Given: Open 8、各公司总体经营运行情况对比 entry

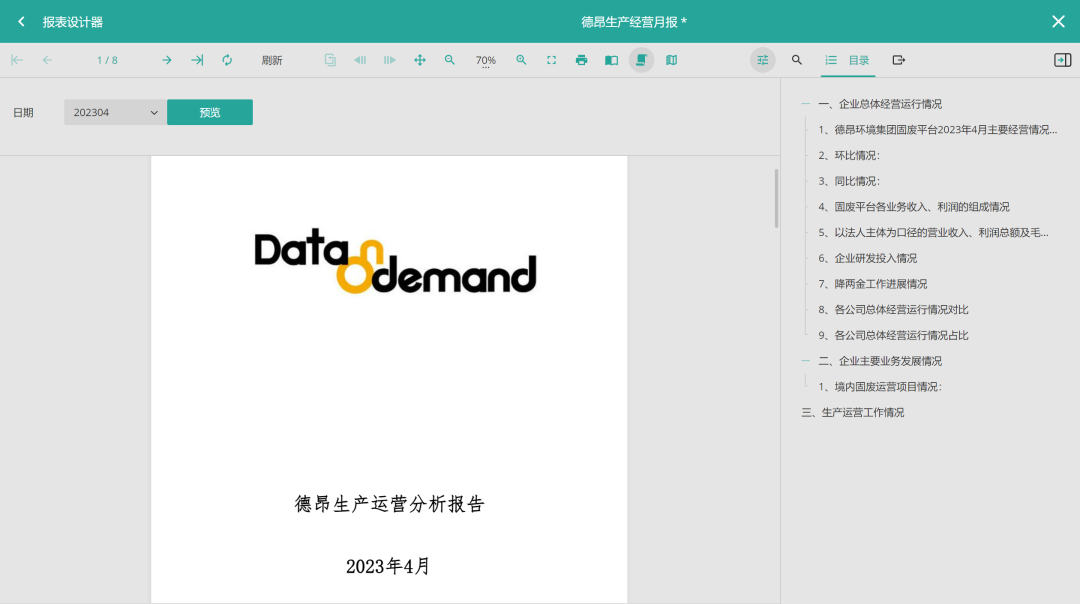Looking at the screenshot, I should (x=893, y=310).
